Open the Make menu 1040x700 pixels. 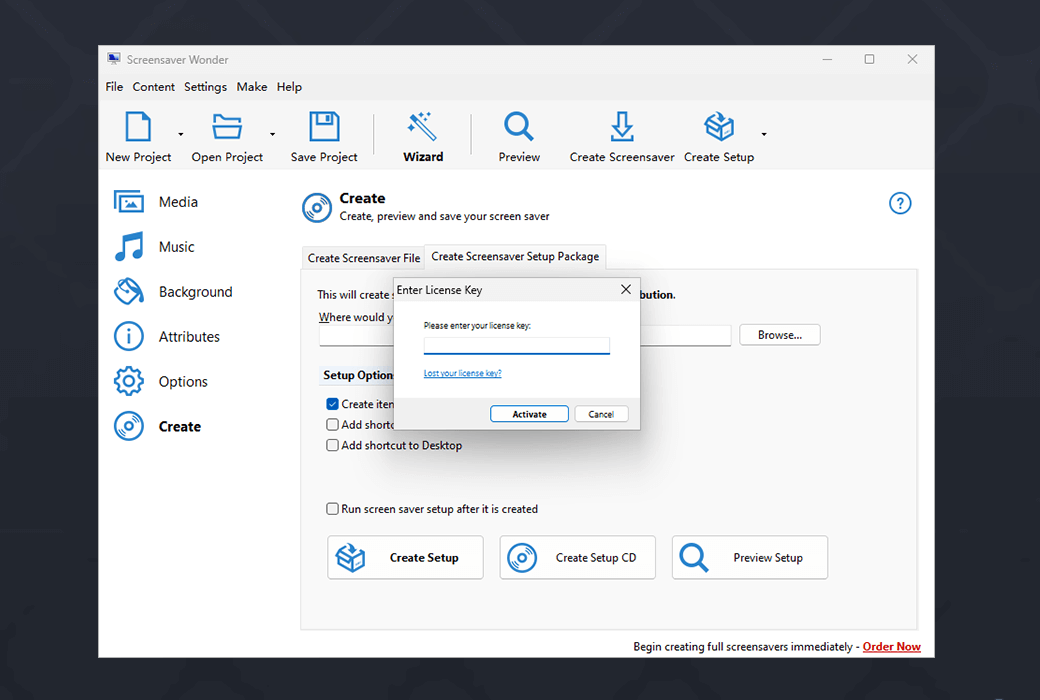coord(252,87)
